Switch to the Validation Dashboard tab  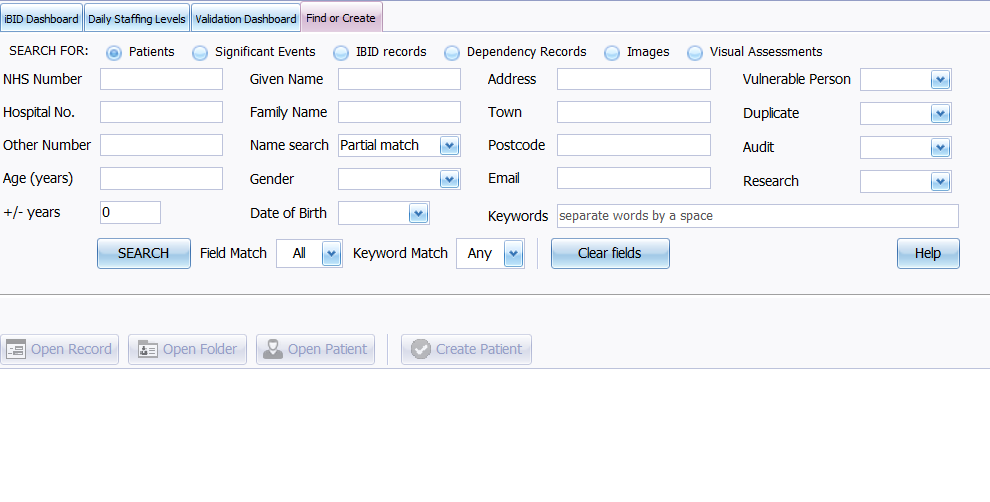245,19
